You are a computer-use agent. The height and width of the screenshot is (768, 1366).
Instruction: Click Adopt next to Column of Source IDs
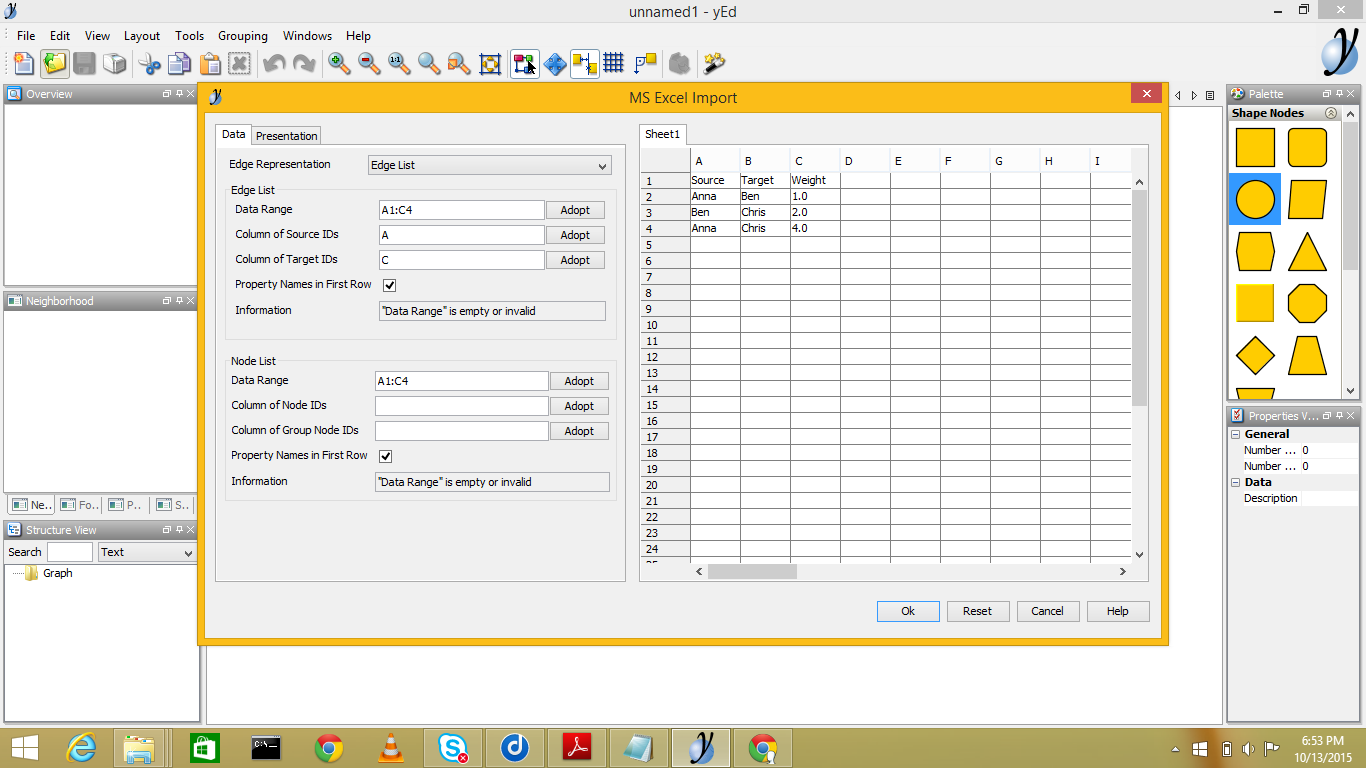click(x=575, y=235)
